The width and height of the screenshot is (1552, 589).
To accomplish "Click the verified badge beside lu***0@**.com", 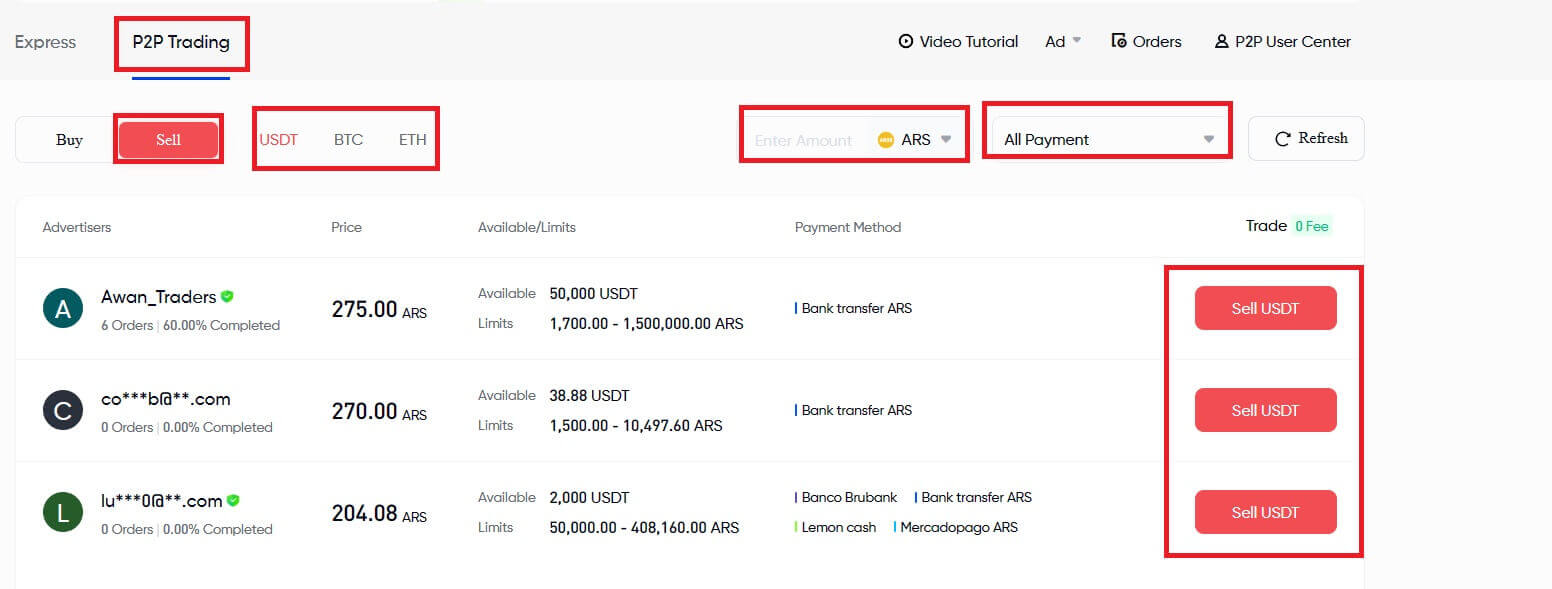I will (x=233, y=500).
